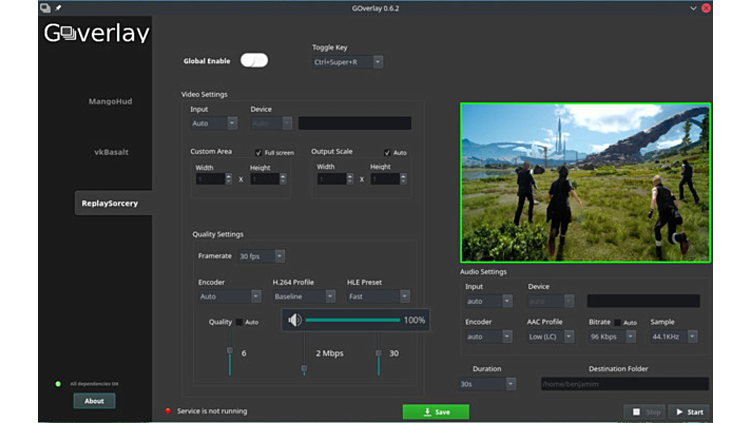This screenshot has width=752, height=423.
Task: Click the pin icon in the title bar
Action: click(x=58, y=7)
